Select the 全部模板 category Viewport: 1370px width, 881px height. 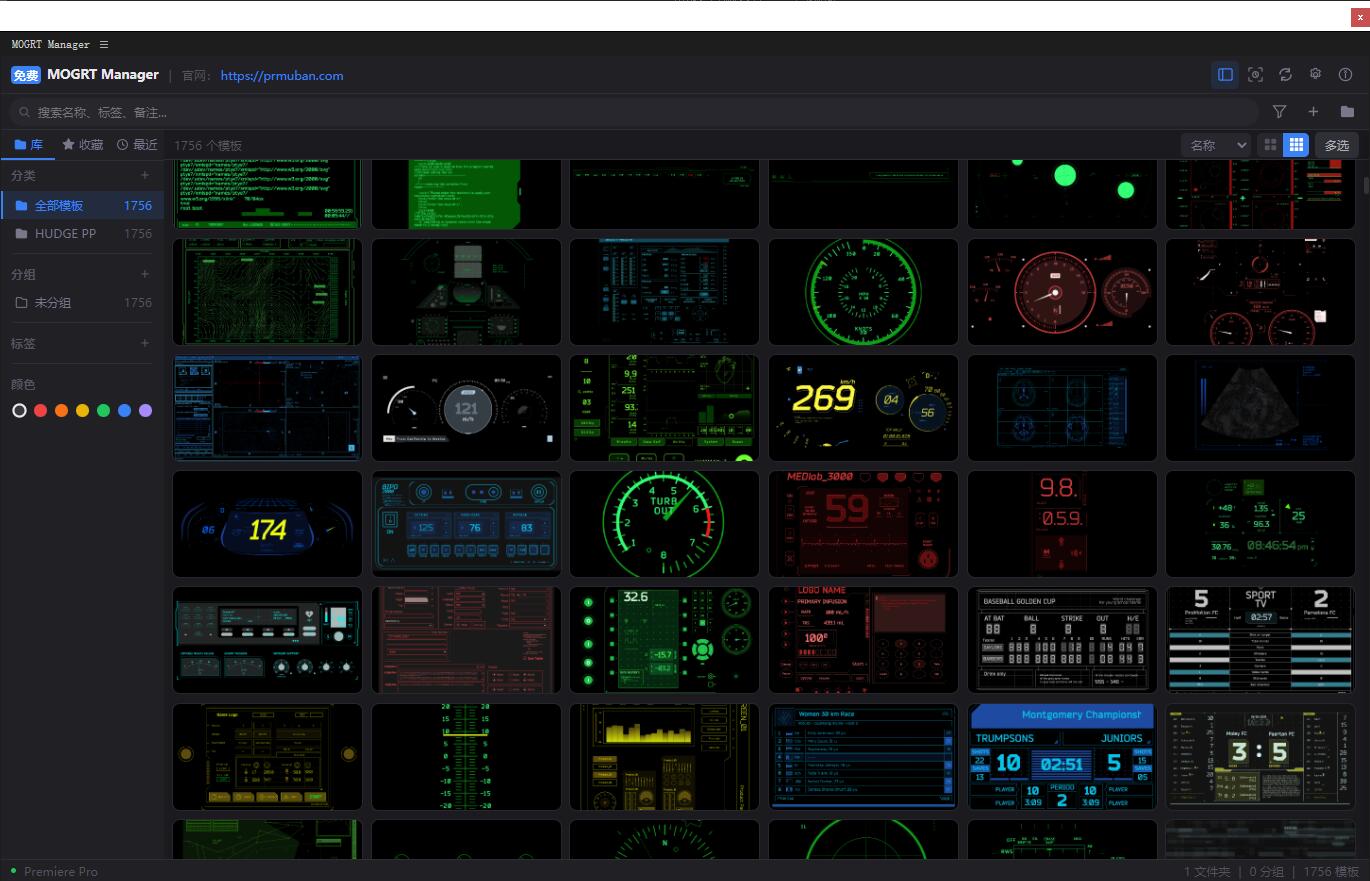pos(82,206)
